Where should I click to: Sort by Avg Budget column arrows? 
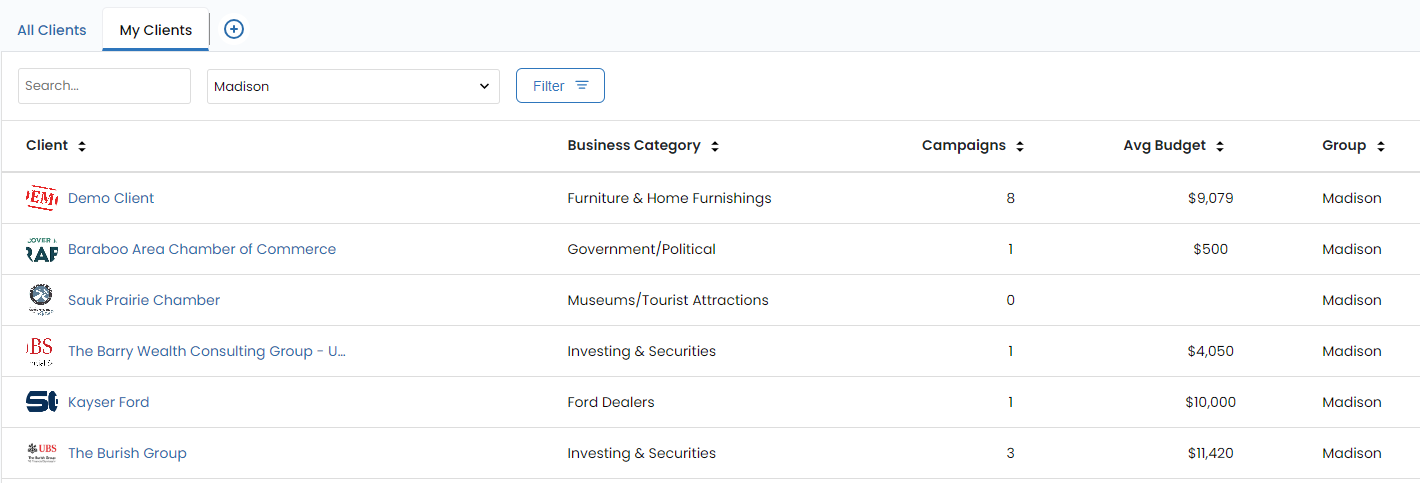[1221, 146]
